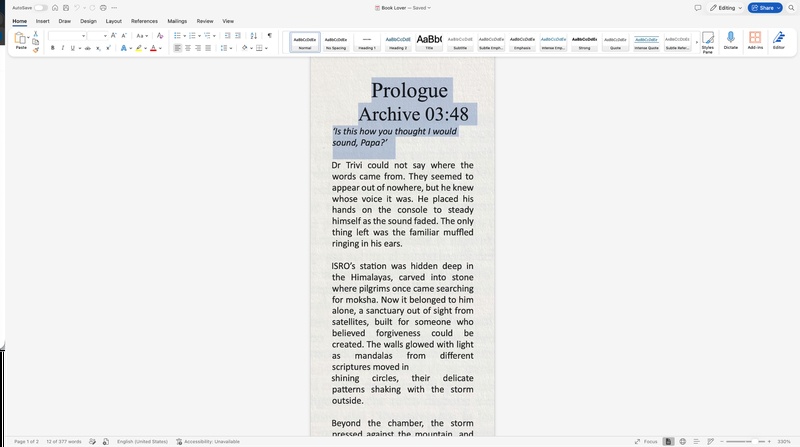
Task: Open the Bullets list dropdown arrow
Action: click(184, 36)
